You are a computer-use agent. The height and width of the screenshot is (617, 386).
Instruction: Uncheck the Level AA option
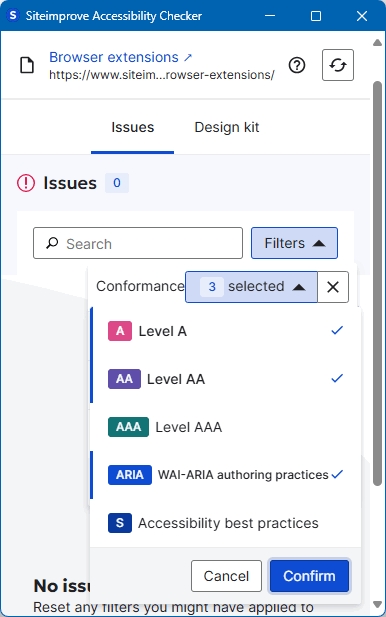pos(225,379)
